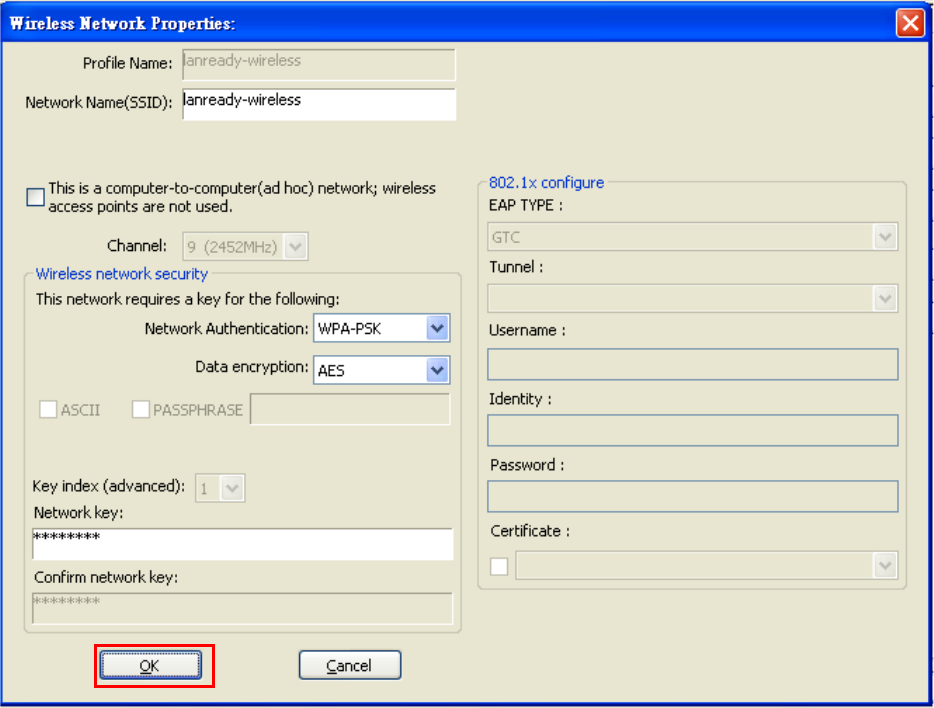Tick the Certificate checkbox
Image resolution: width=934 pixels, height=708 pixels.
point(499,566)
